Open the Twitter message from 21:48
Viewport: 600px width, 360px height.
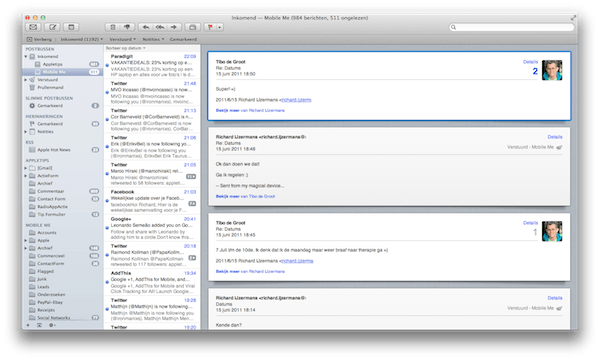pyautogui.click(x=152, y=93)
